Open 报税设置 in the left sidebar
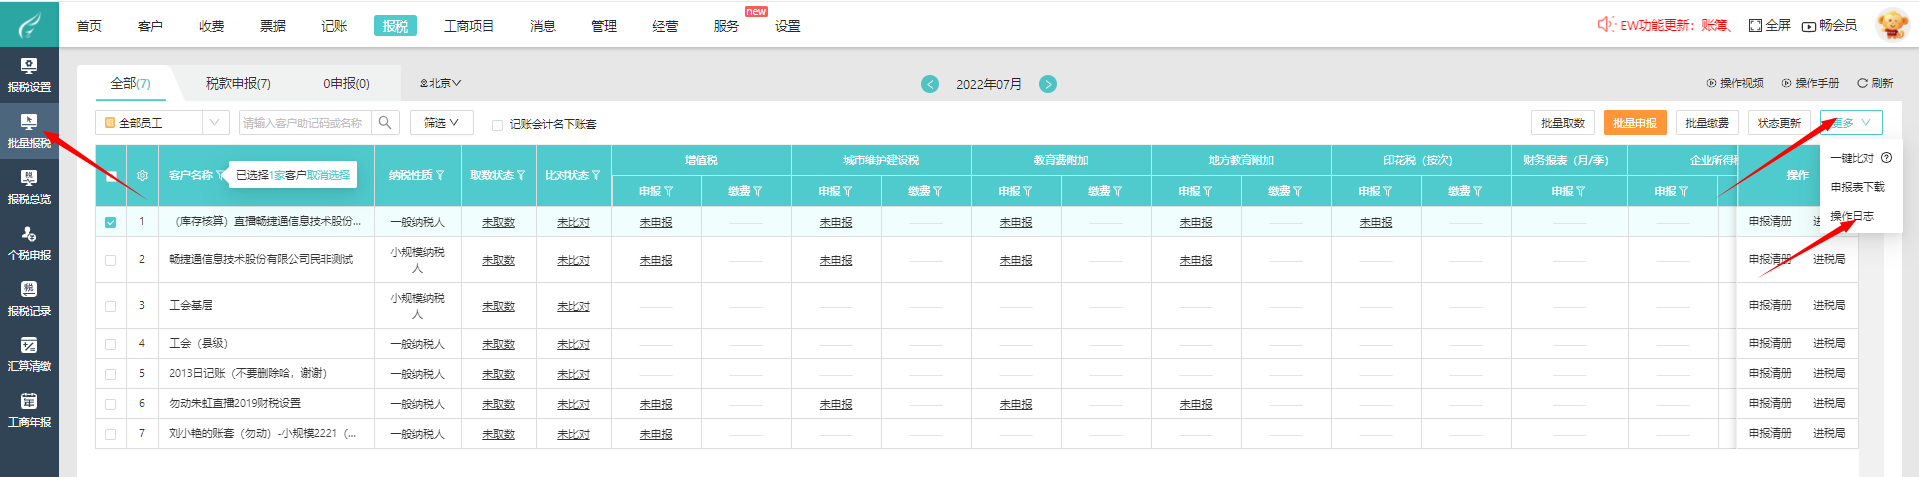This screenshot has width=1919, height=477. coord(29,75)
